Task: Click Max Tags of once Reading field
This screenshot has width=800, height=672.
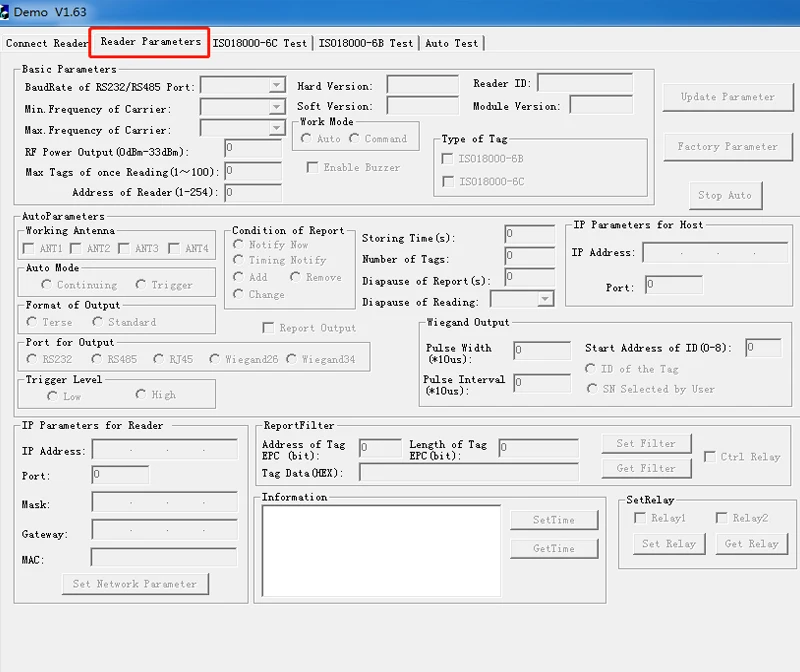Action: pyautogui.click(x=253, y=171)
